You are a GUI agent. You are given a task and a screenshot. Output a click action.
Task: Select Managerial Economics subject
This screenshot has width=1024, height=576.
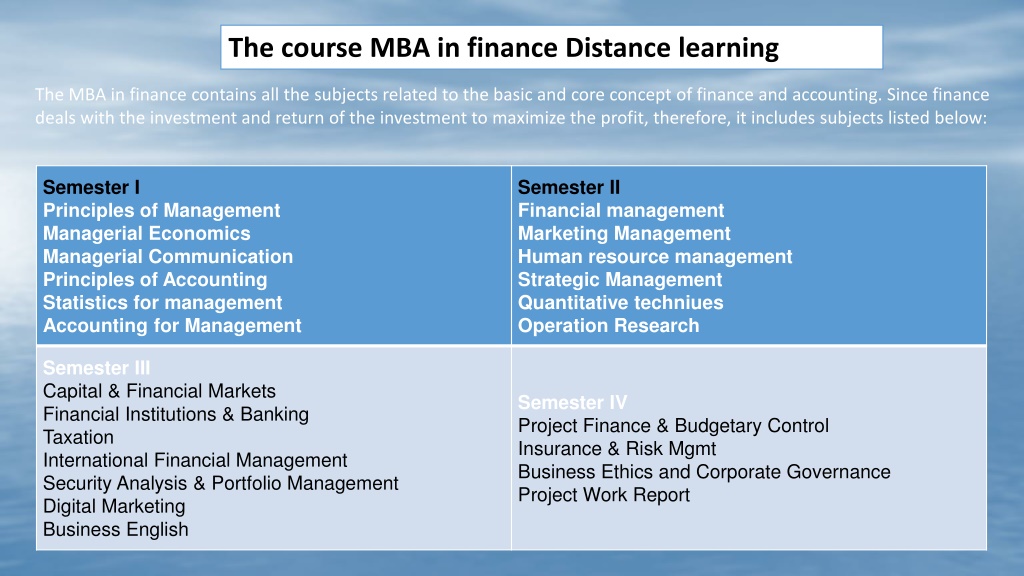(x=147, y=233)
